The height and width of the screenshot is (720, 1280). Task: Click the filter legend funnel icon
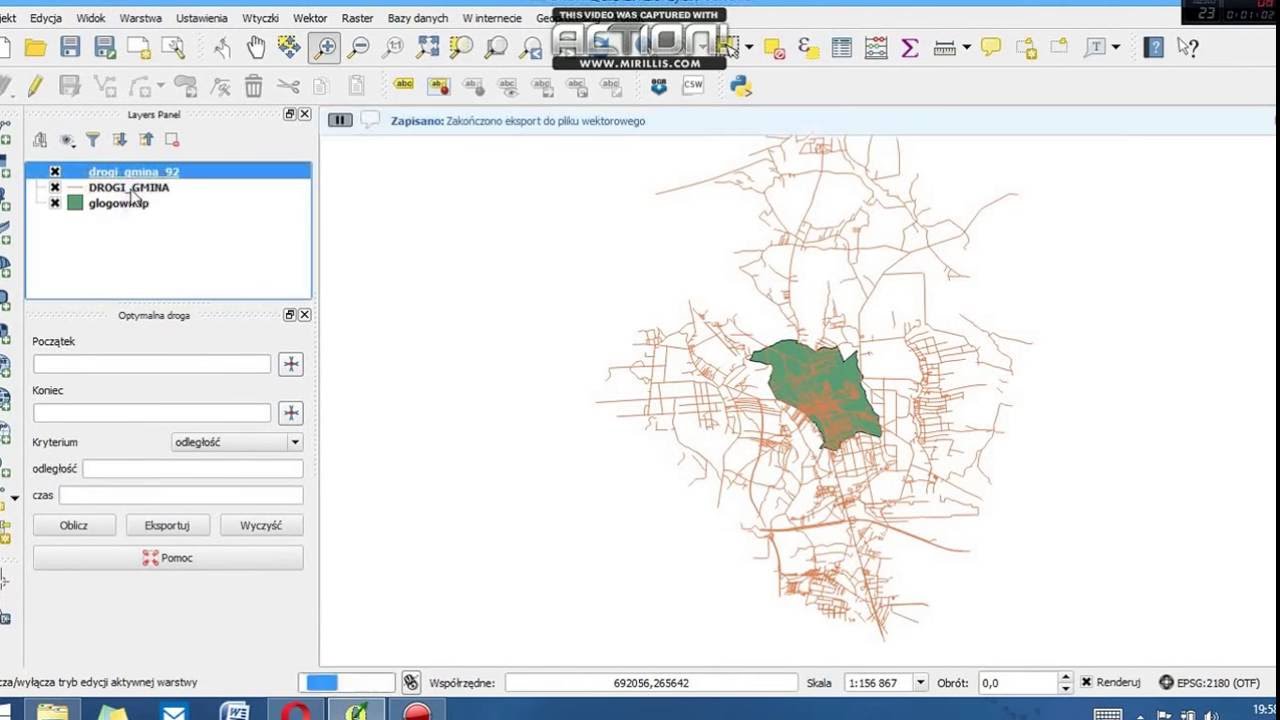[92, 140]
